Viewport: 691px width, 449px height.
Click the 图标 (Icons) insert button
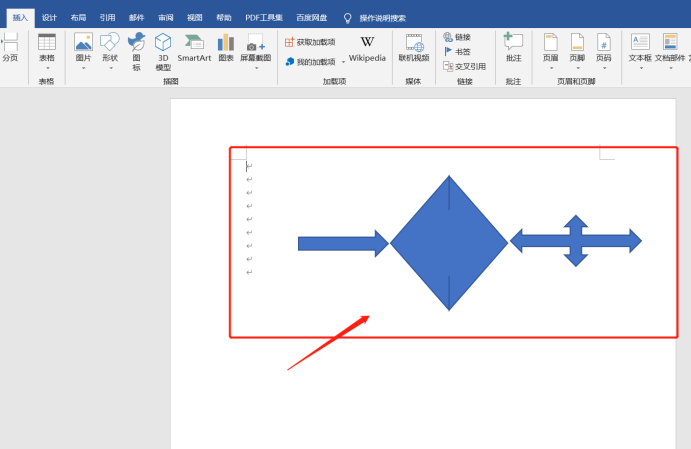pos(136,46)
